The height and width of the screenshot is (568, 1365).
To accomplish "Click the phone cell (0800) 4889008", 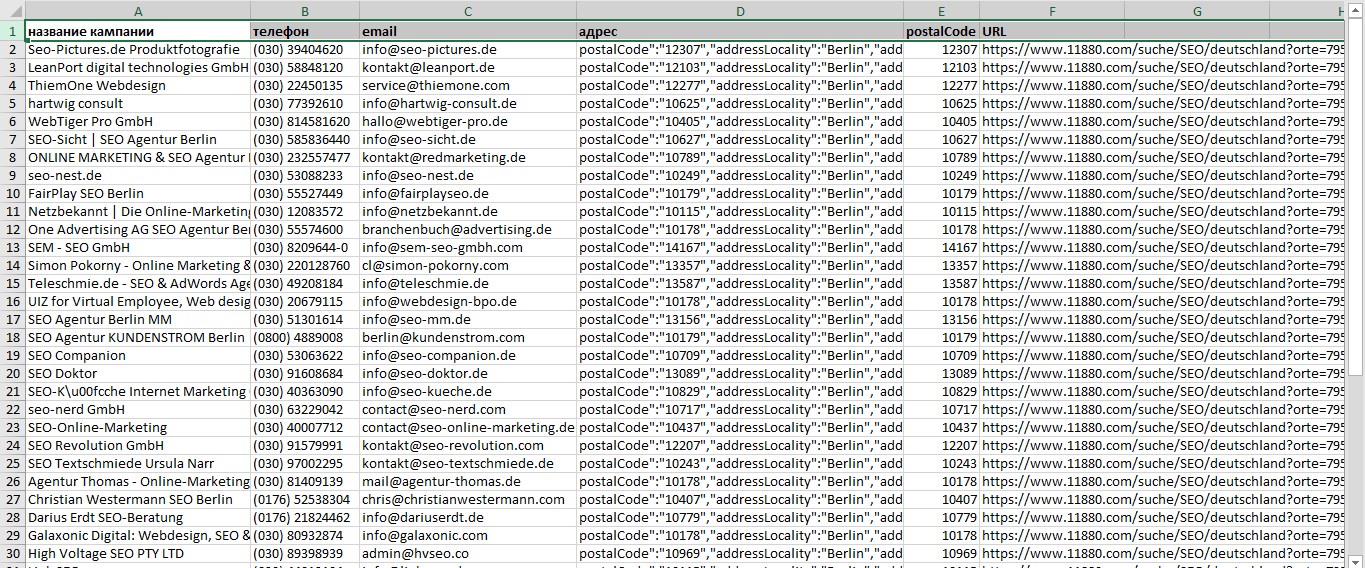I will 304,337.
